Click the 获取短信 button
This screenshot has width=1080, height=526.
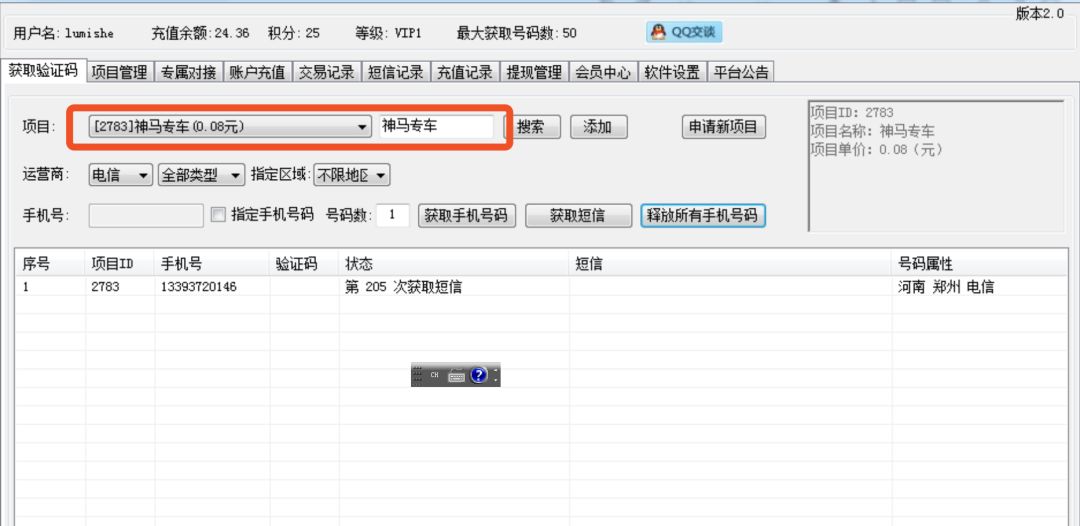[579, 215]
